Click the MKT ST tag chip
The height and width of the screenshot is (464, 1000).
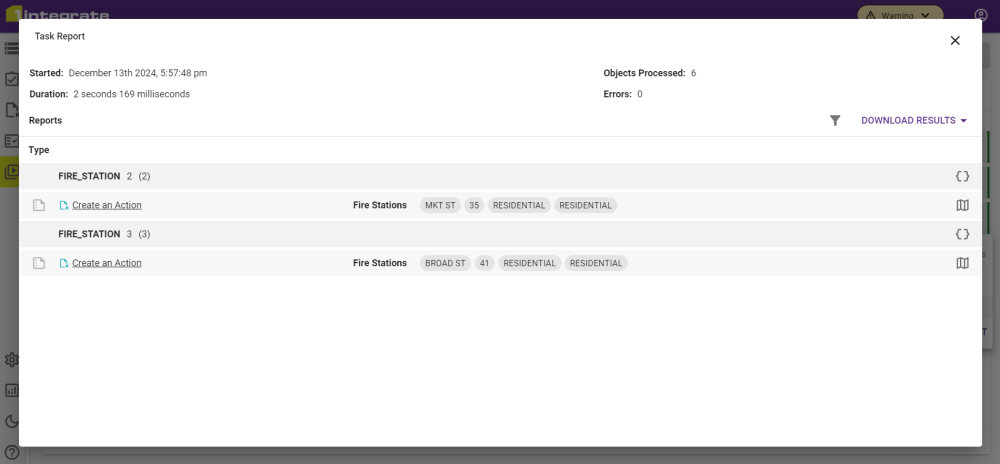pos(440,205)
